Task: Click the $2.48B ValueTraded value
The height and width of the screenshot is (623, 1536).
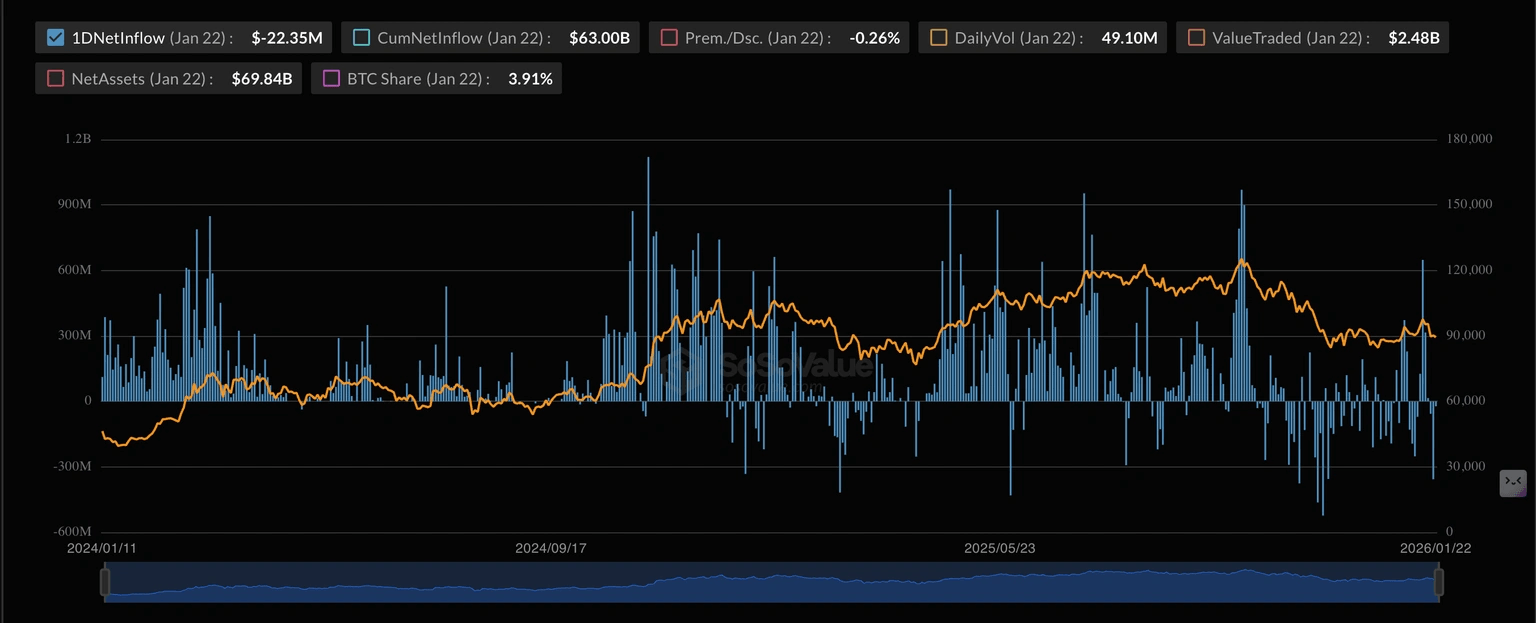Action: pyautogui.click(x=1414, y=38)
